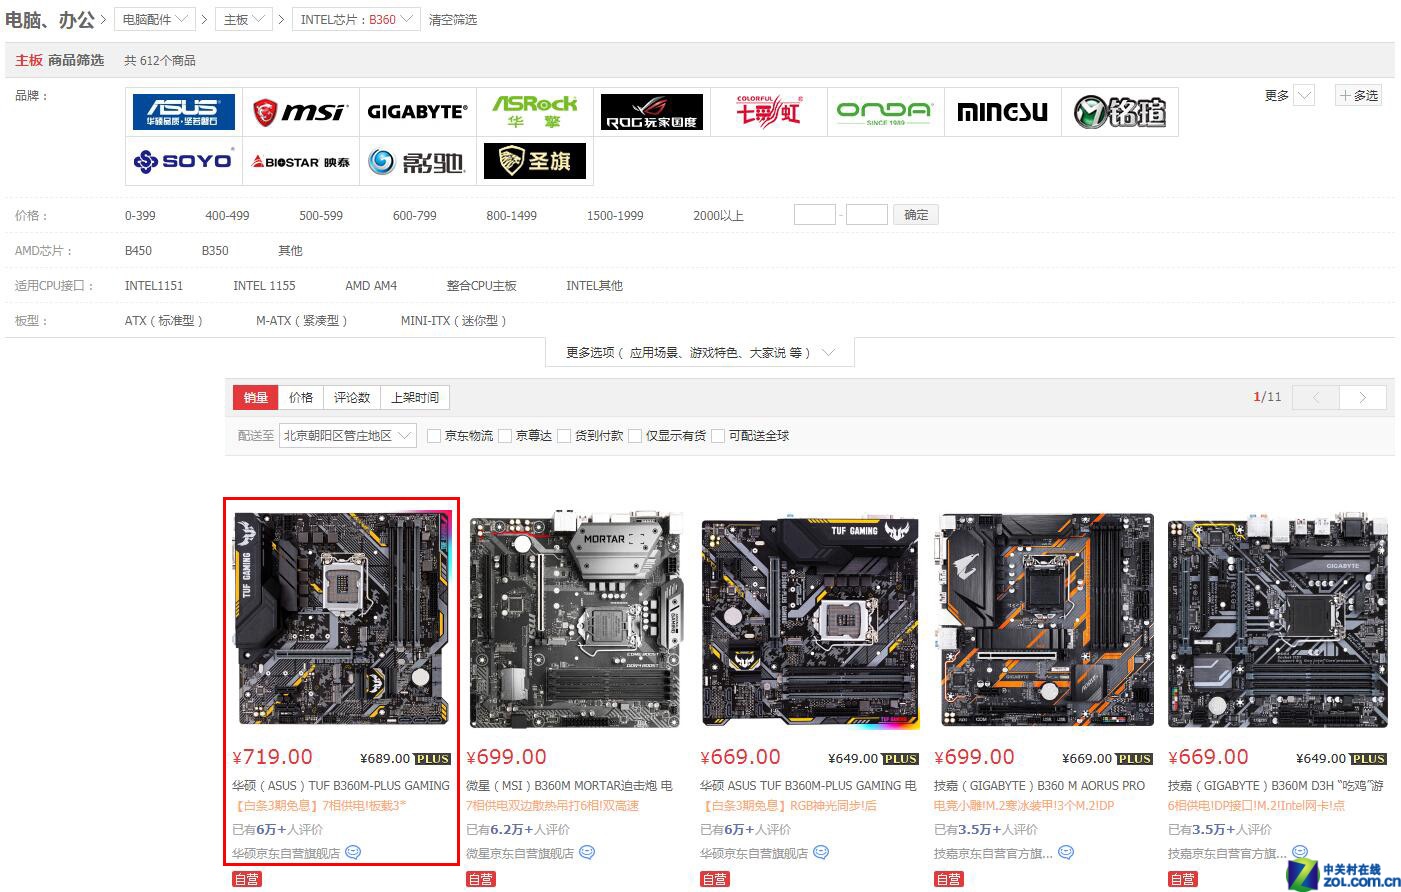The height and width of the screenshot is (892, 1401).
Task: Select the BIOSTAR brand logo
Action: [300, 161]
